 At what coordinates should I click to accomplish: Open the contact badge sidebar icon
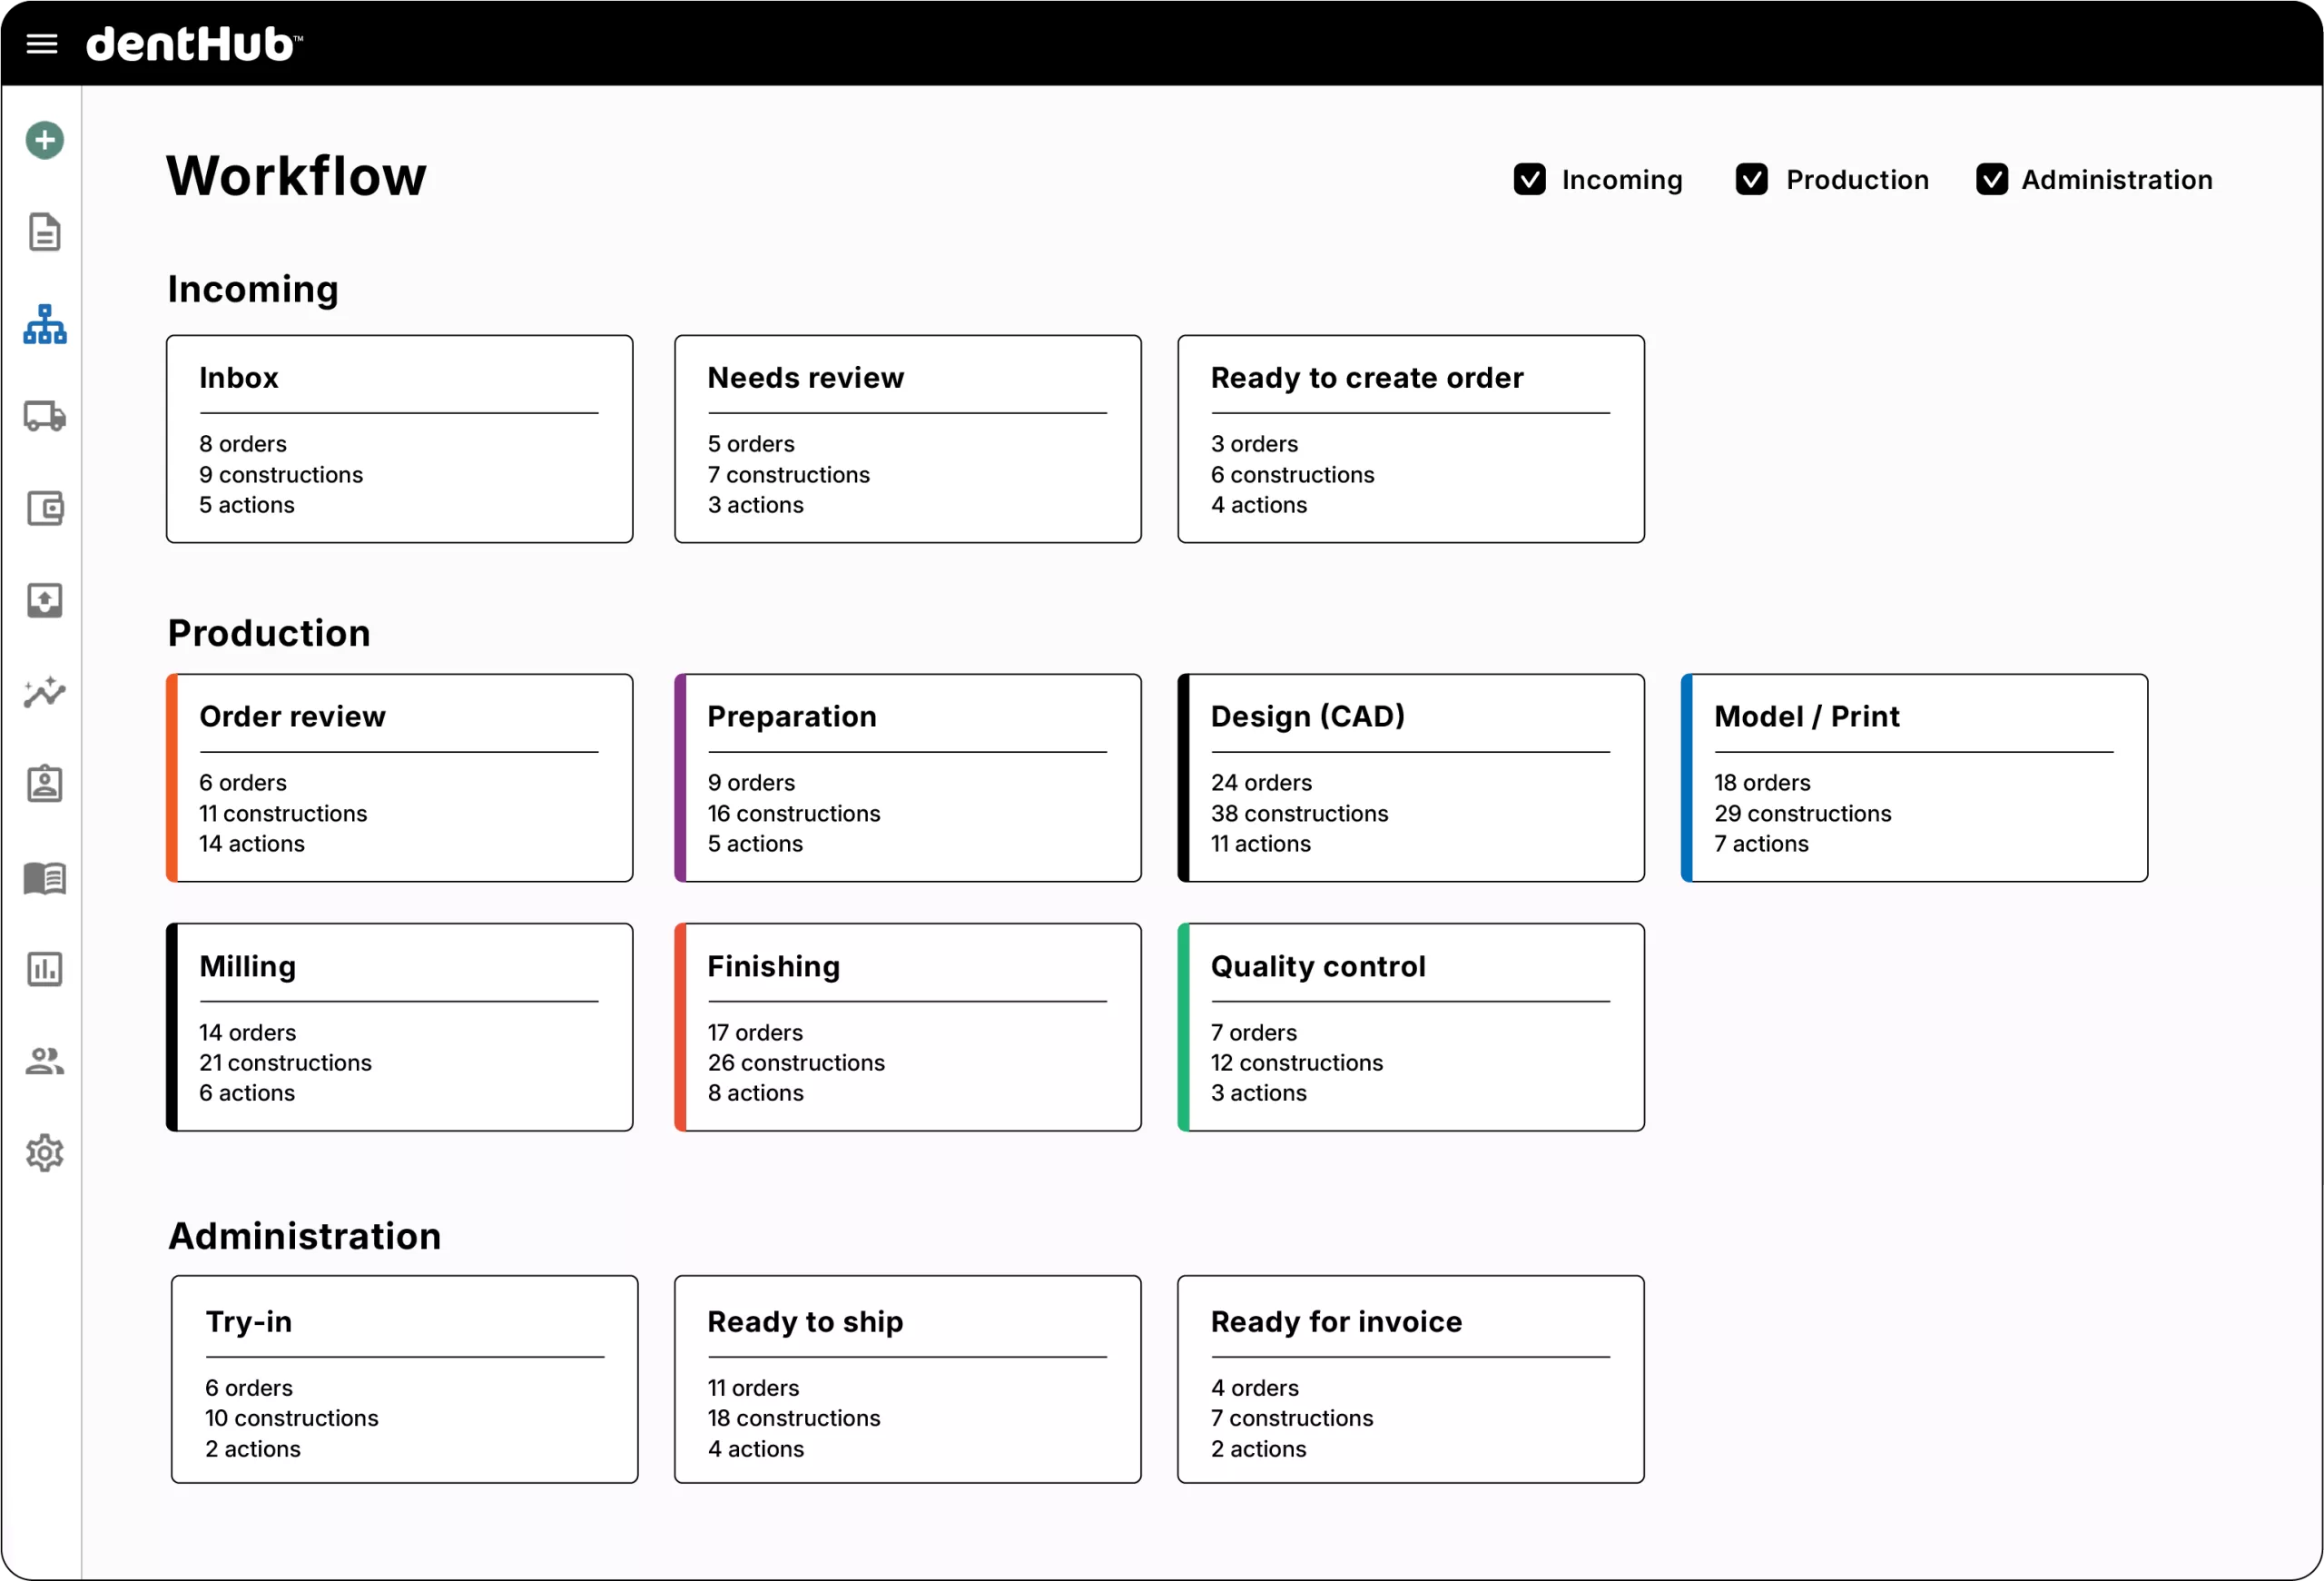pyautogui.click(x=44, y=784)
